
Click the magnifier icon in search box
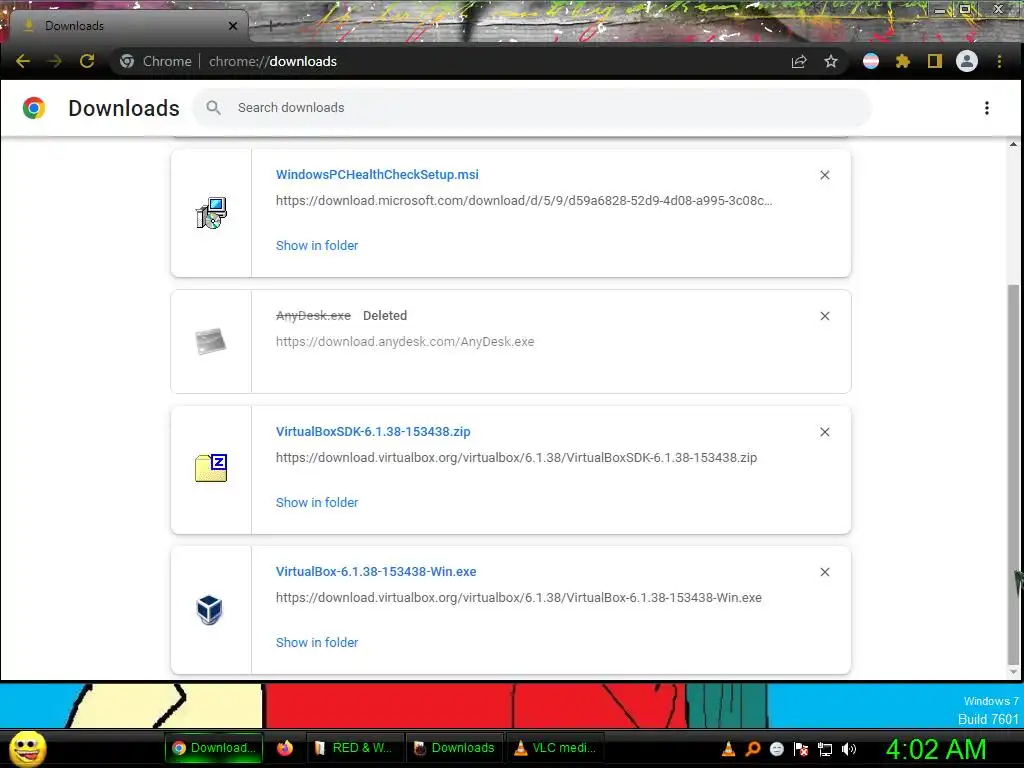click(214, 108)
